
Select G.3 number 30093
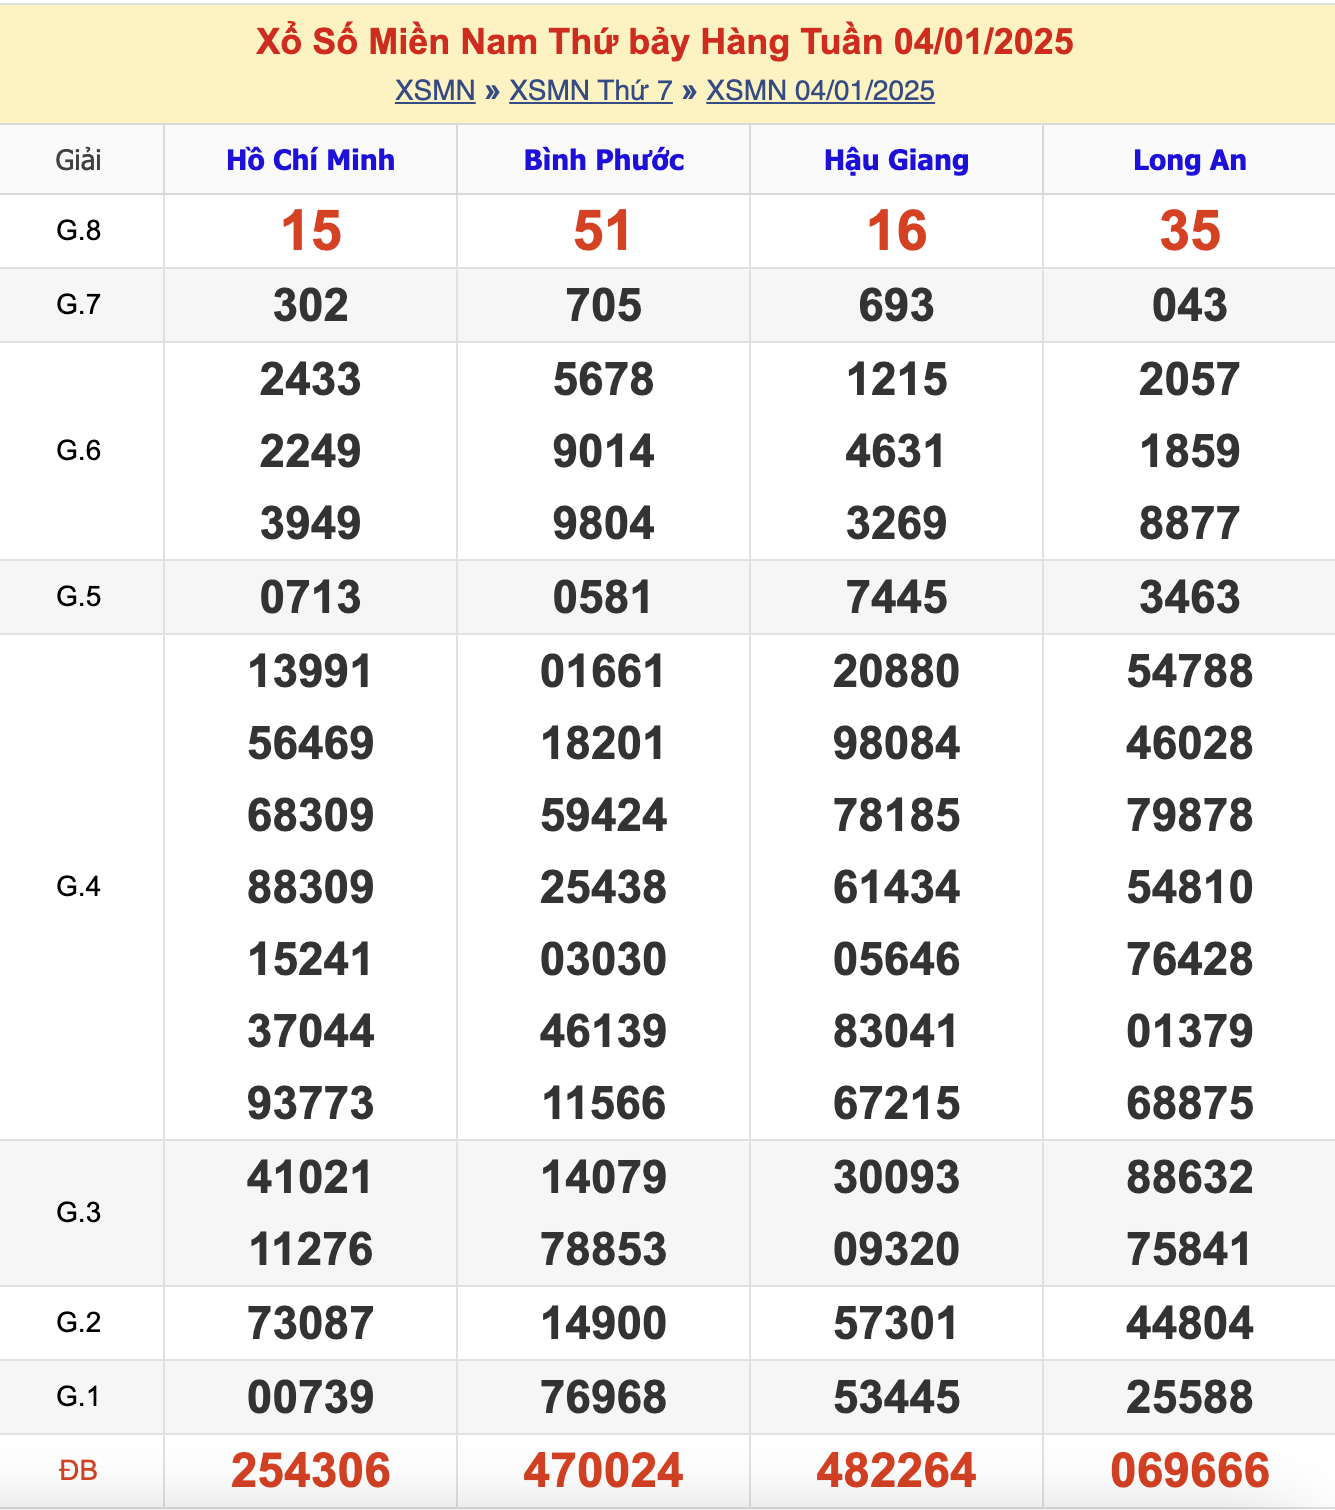tap(897, 1177)
